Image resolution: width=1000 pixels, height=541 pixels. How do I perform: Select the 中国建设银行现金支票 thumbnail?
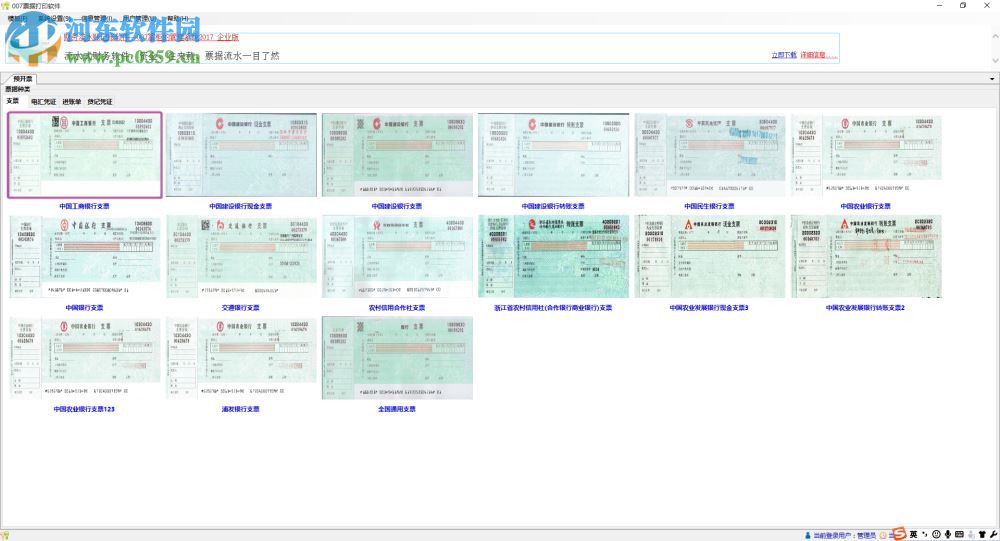pos(241,155)
